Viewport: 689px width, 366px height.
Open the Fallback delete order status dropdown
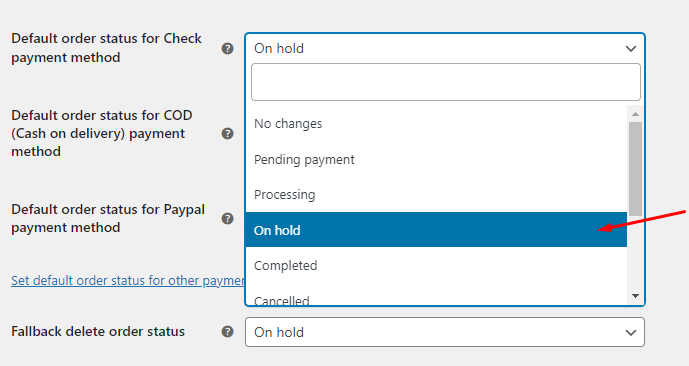point(445,332)
